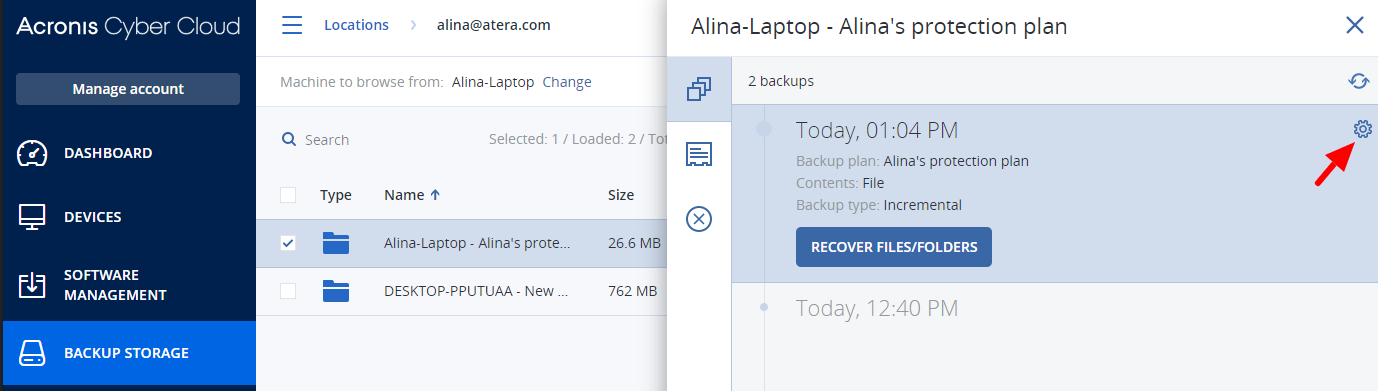This screenshot has height=391, width=1378.
Task: Click the delete circle-X icon
Action: click(x=699, y=218)
